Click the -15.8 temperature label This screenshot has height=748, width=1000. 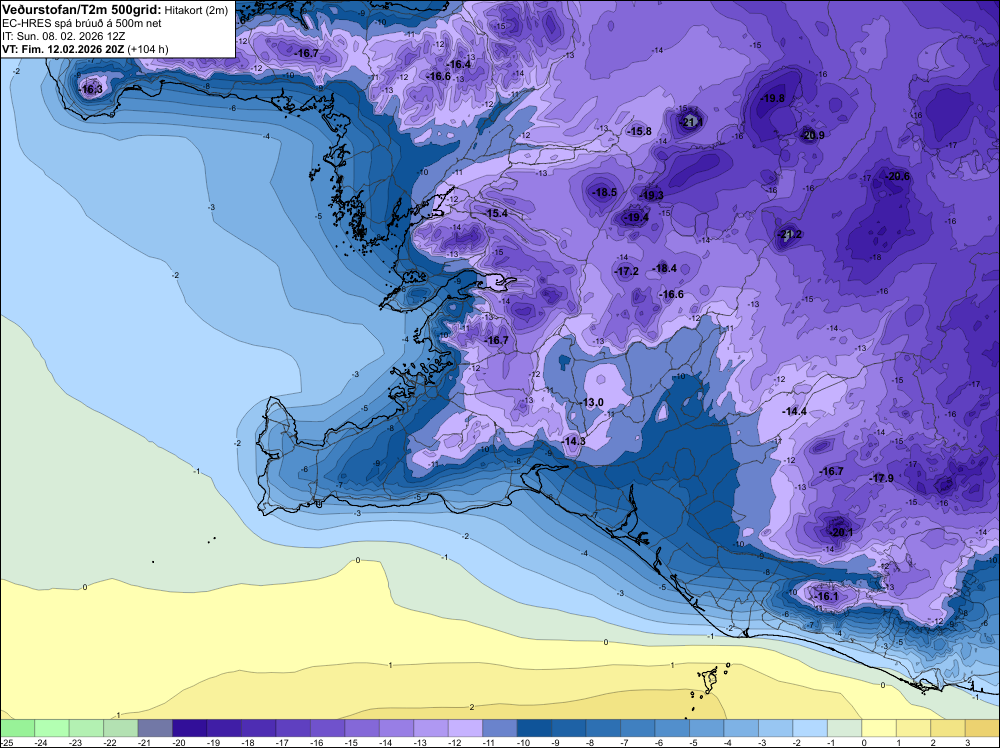(639, 131)
